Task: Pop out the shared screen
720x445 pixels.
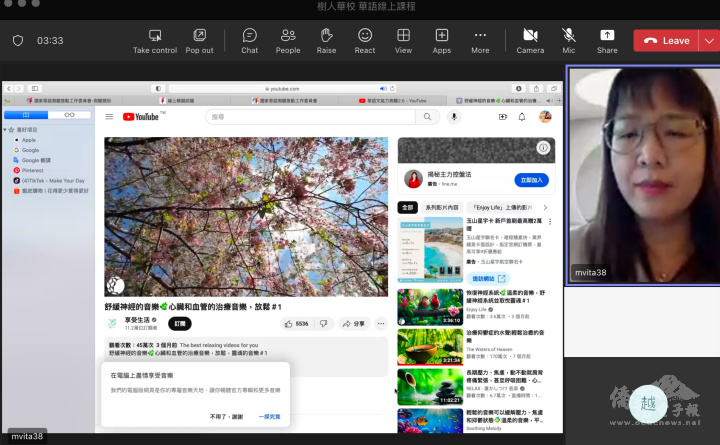Action: point(199,35)
